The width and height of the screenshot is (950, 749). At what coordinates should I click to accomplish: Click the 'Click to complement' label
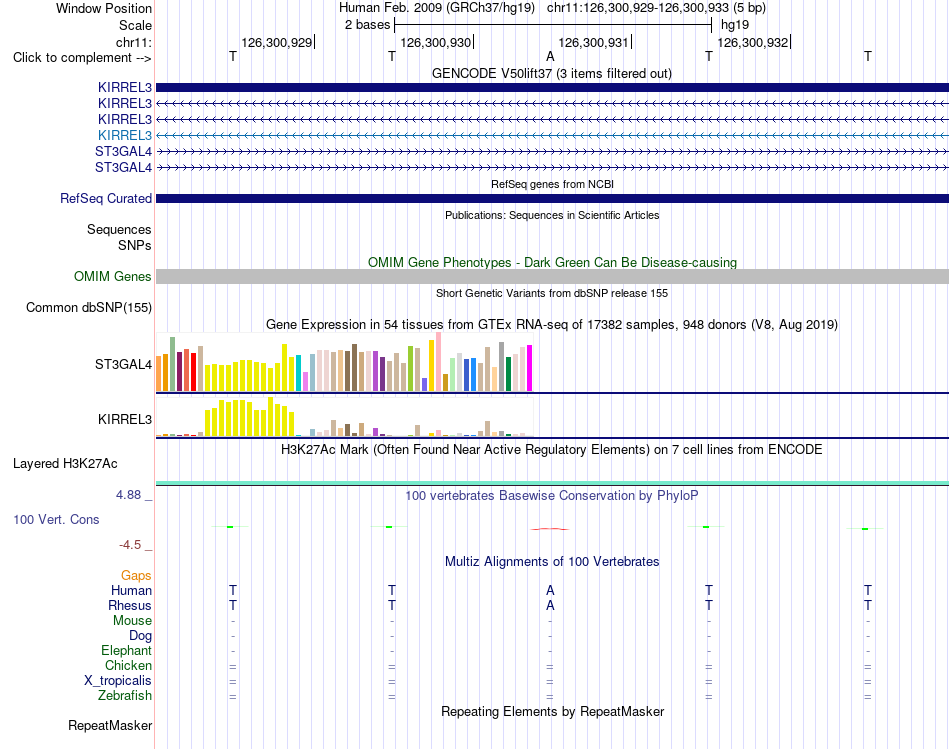pyautogui.click(x=82, y=58)
